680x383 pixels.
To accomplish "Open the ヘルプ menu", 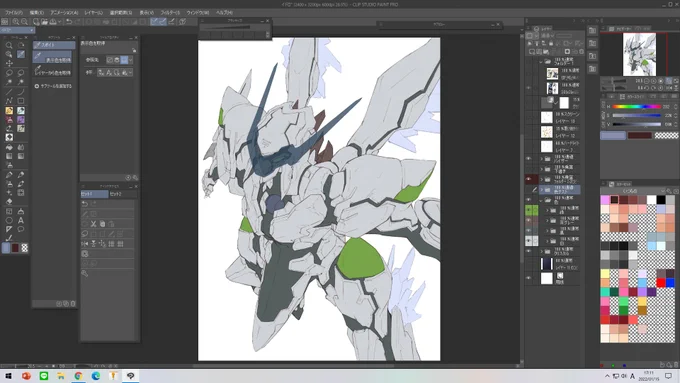I will tap(224, 13).
